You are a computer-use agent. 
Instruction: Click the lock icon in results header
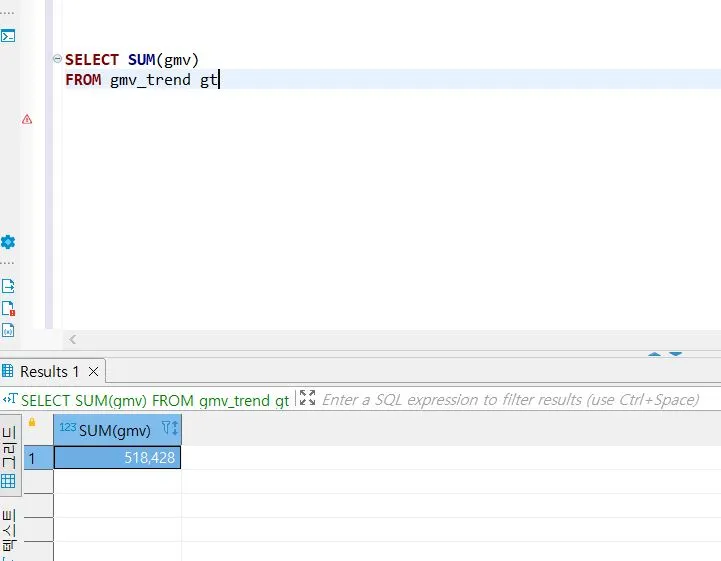tap(32, 422)
